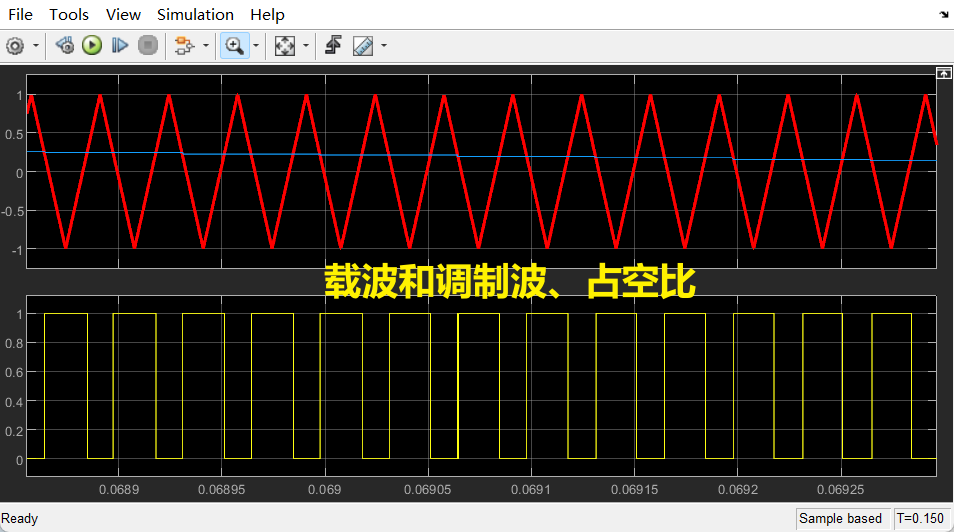
Task: Click the 0.06925 x-axis tick label
Action: coord(840,489)
